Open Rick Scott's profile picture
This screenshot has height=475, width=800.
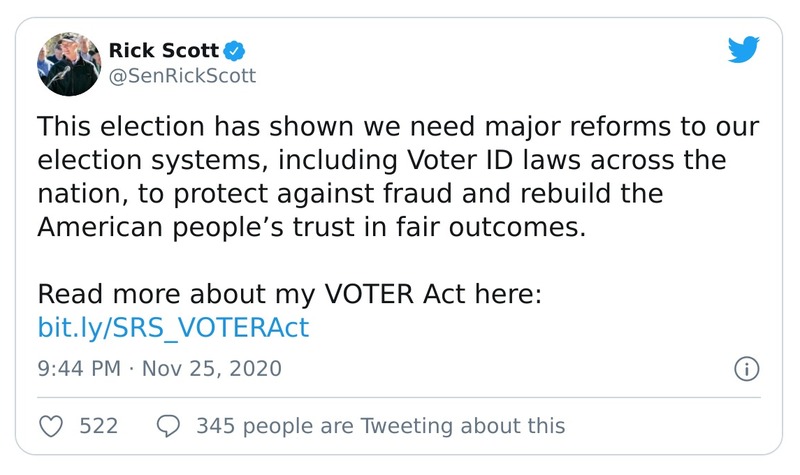(68, 62)
